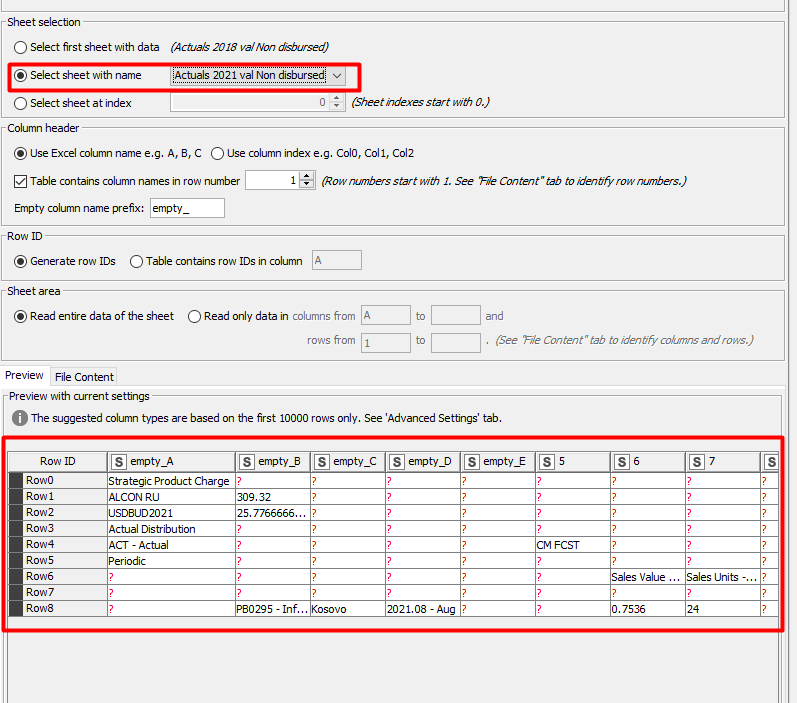Select 'Read only data in' radio button

click(x=194, y=317)
